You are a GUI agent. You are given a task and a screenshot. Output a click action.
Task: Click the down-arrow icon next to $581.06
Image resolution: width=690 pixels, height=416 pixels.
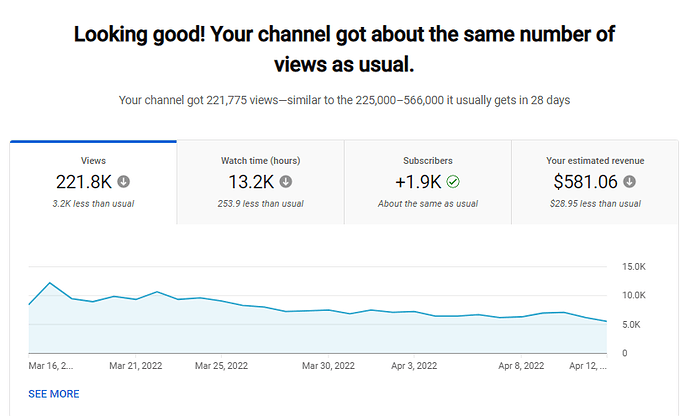(630, 182)
